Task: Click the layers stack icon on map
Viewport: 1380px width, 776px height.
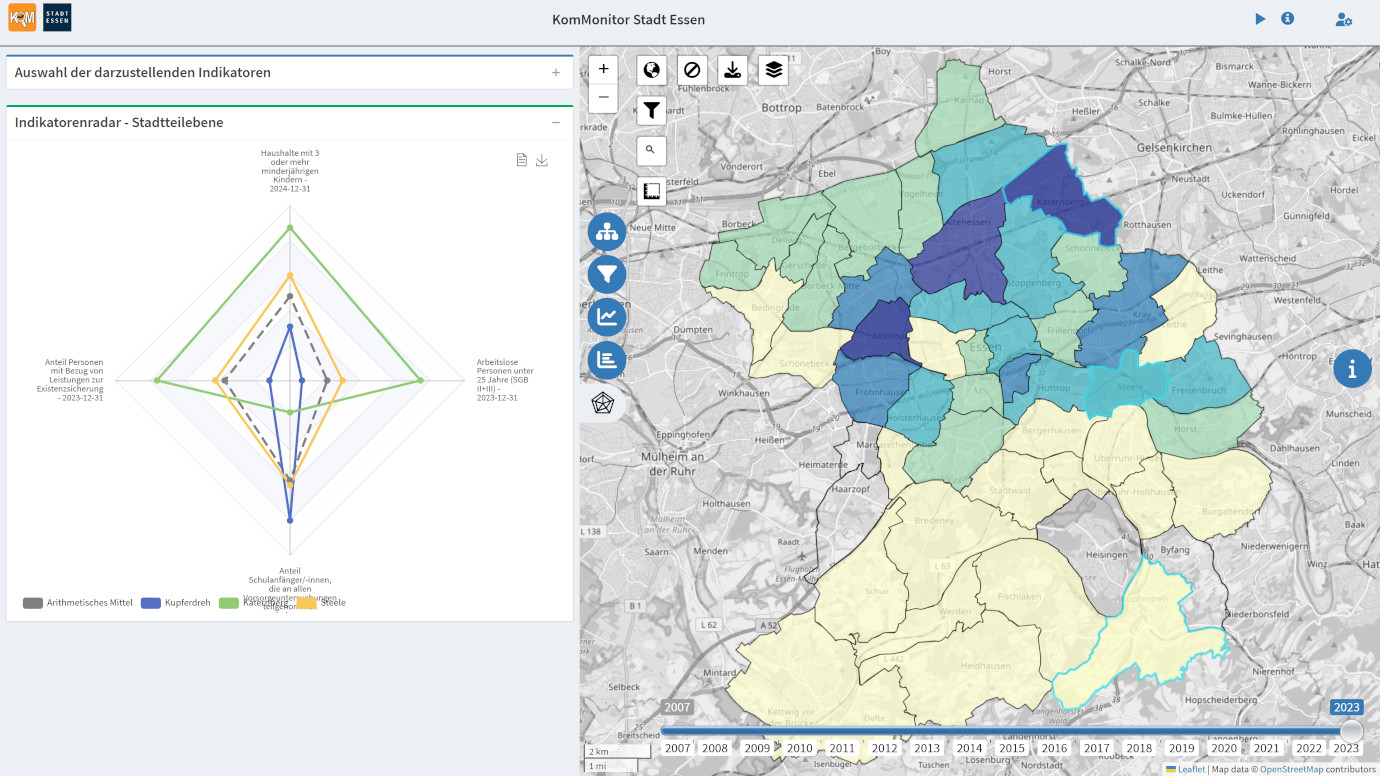Action: coord(773,70)
